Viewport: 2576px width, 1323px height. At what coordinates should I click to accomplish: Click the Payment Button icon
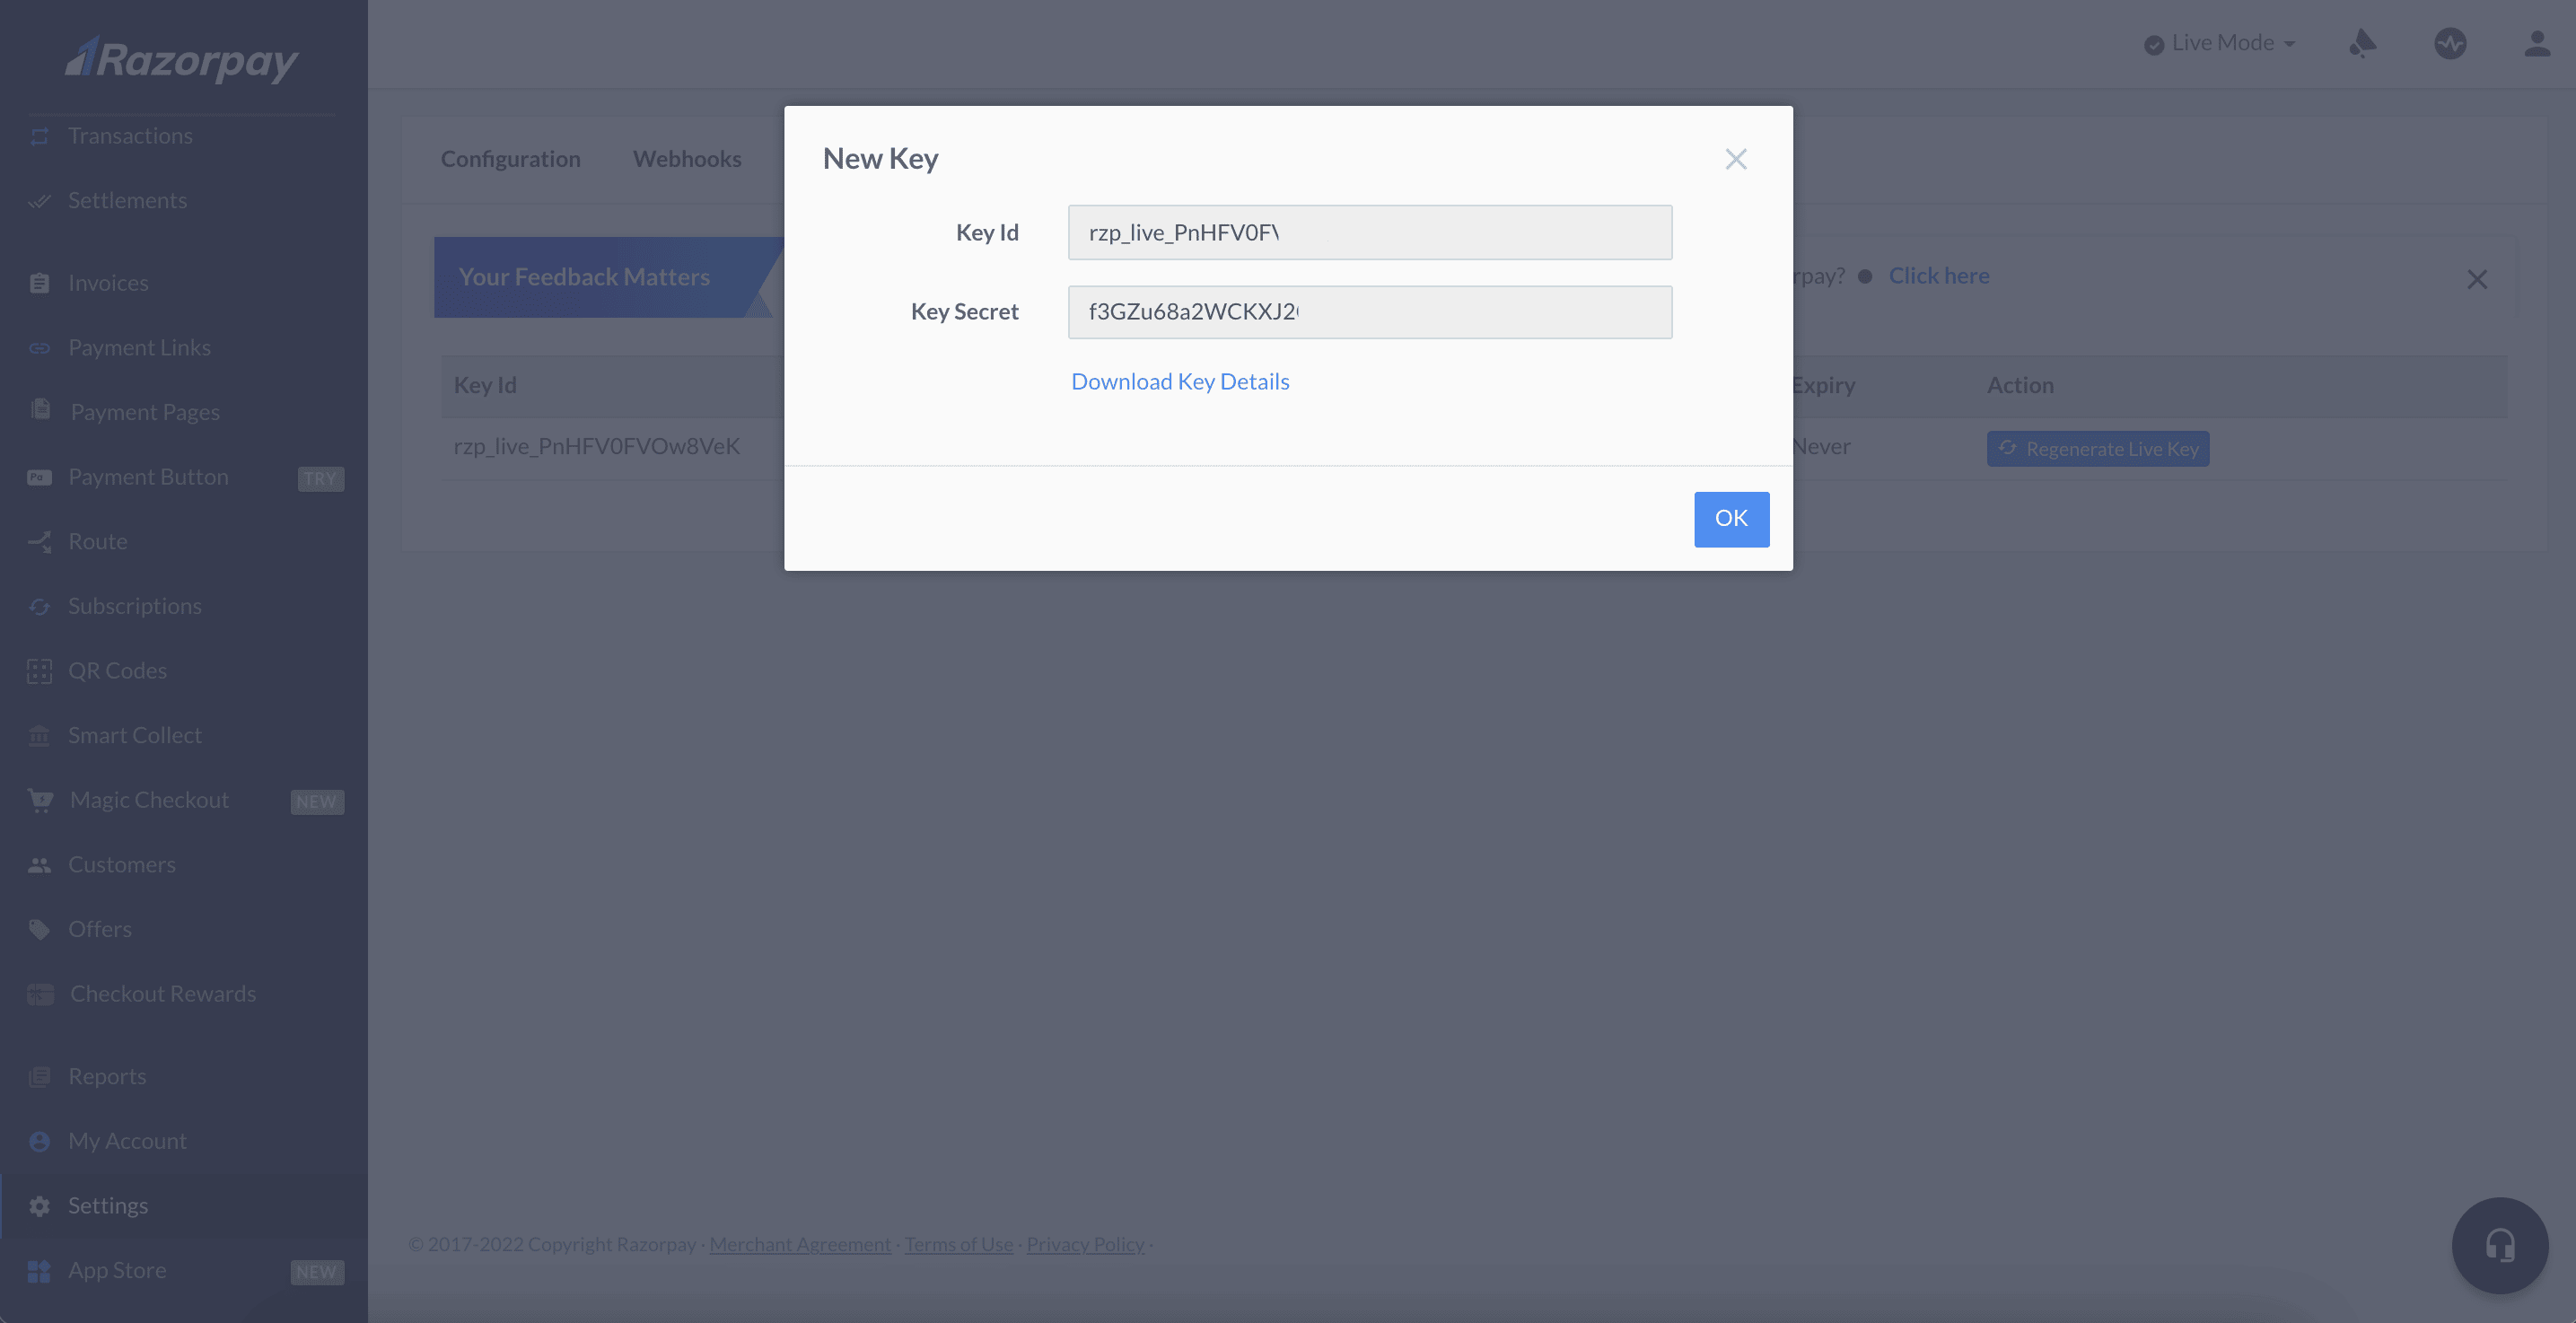pos(39,477)
